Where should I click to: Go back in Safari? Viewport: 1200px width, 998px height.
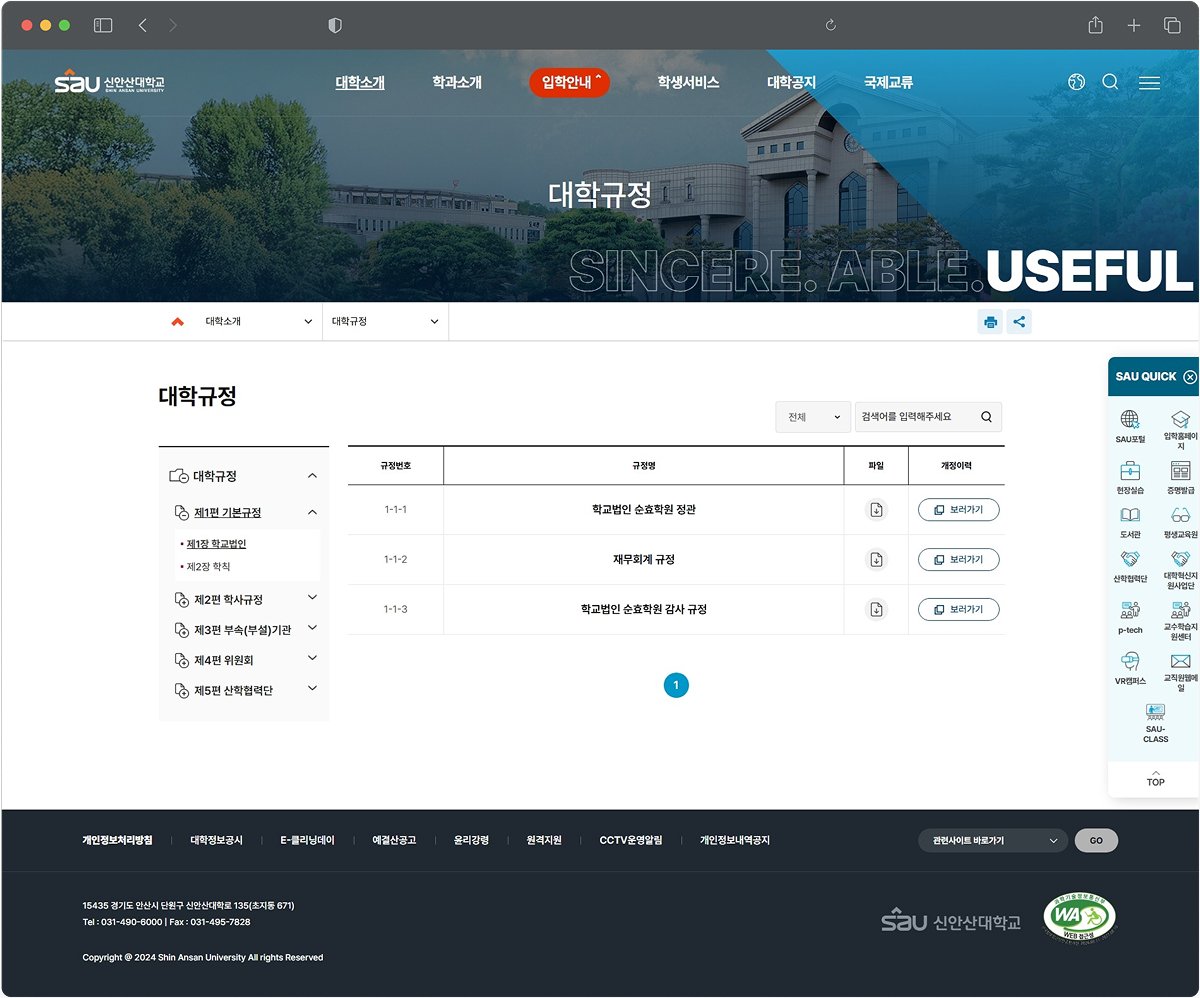[142, 26]
